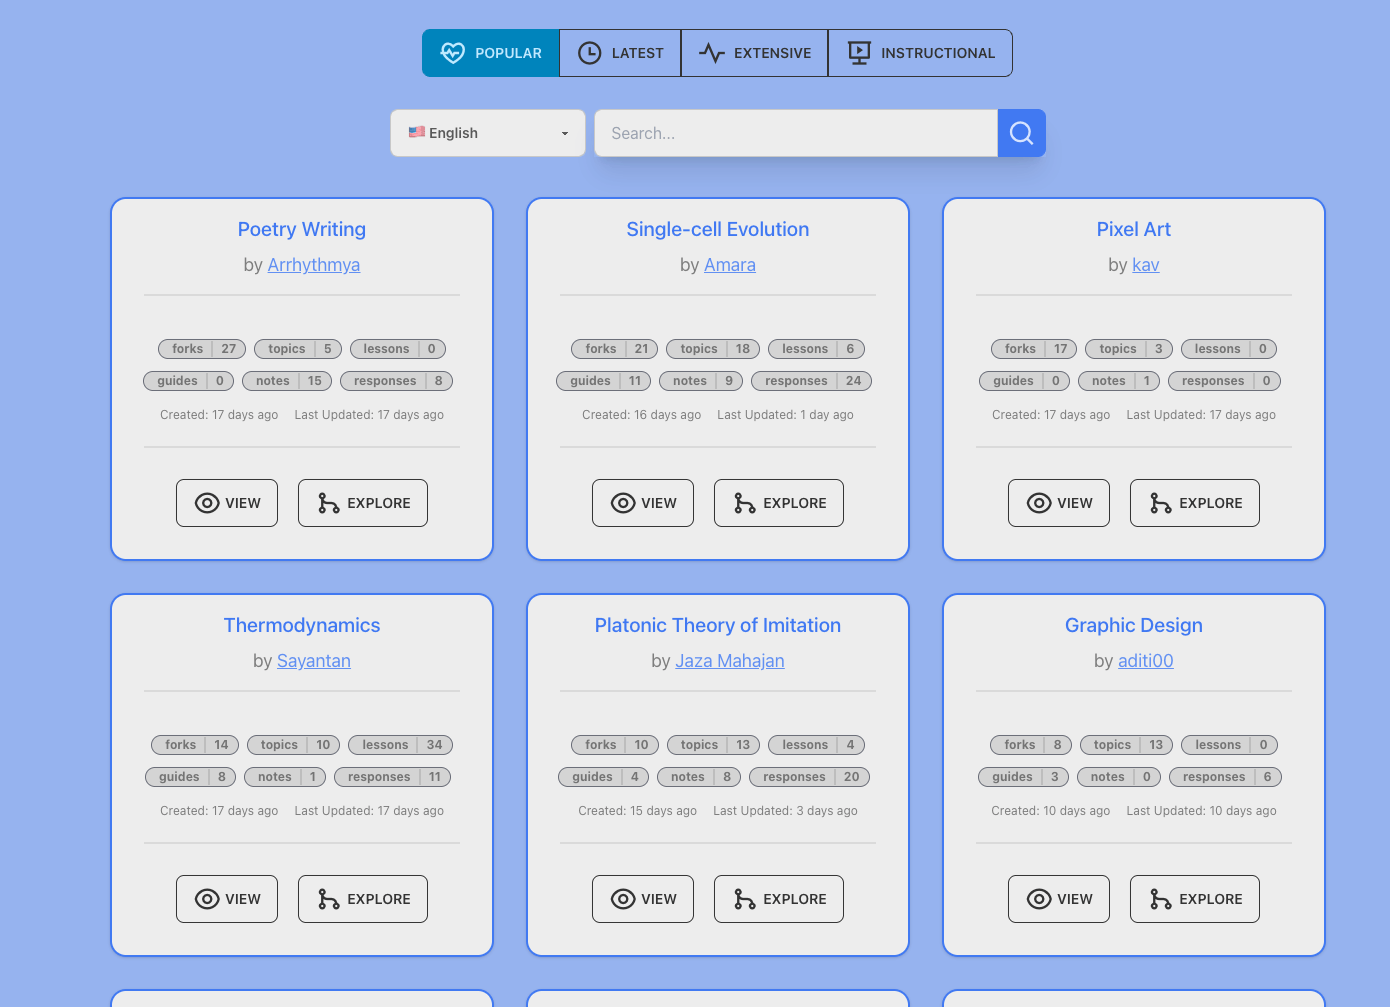Viewport: 1390px width, 1007px height.
Task: Click the responses 24 tag on Single-cell Evolution
Action: pyautogui.click(x=811, y=381)
